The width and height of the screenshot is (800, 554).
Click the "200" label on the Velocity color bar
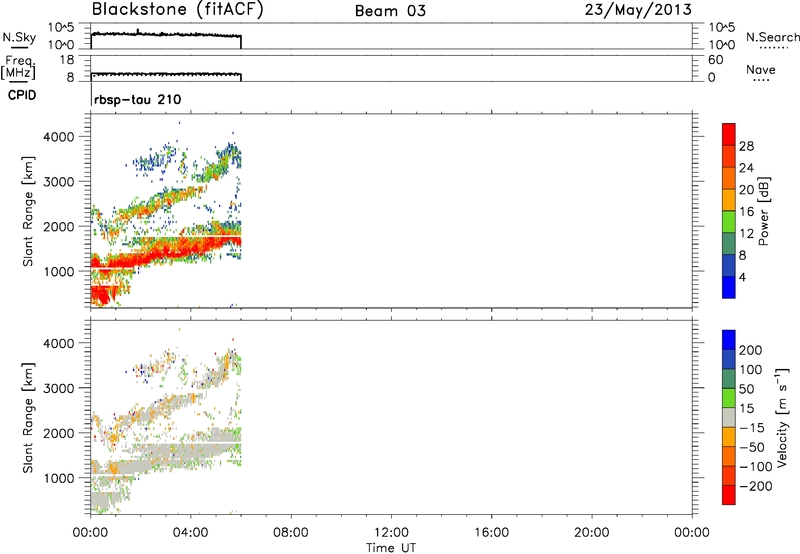coord(751,350)
